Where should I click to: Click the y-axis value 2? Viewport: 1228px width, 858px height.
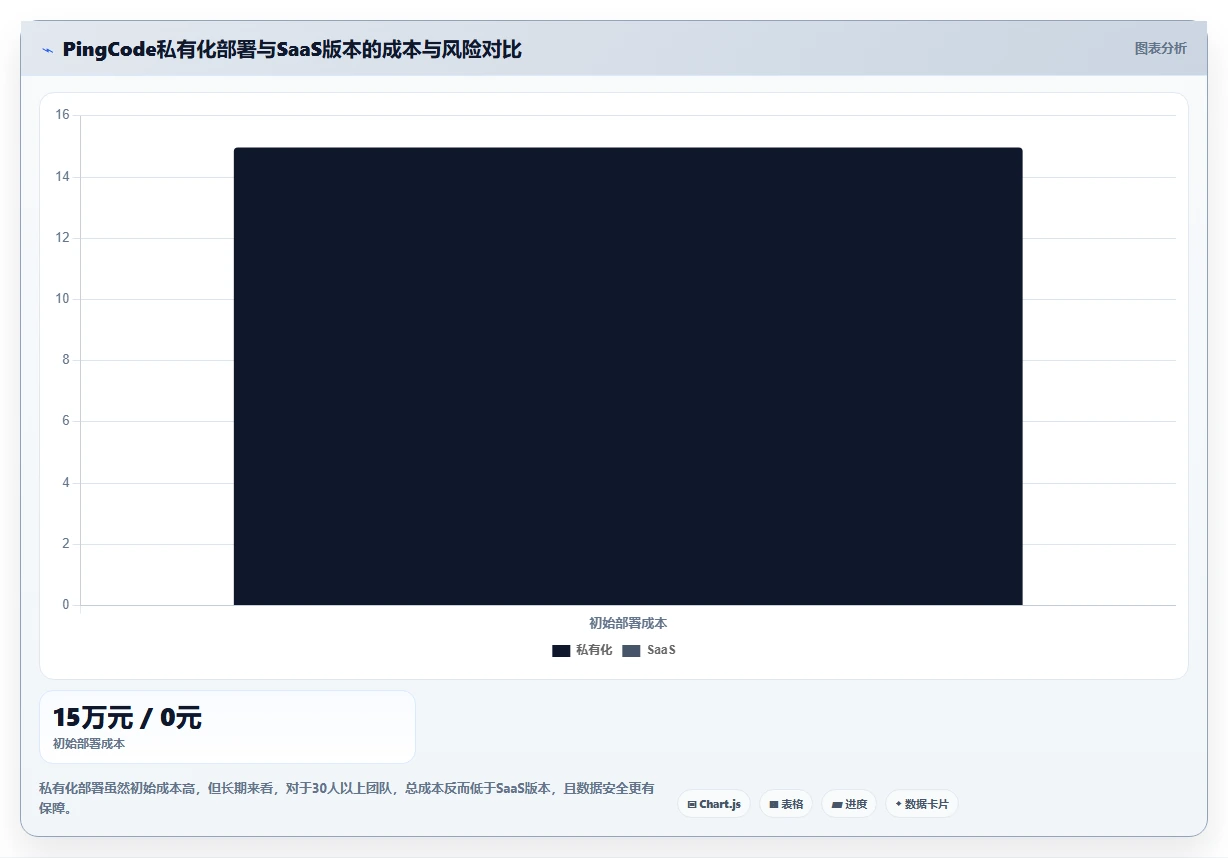pyautogui.click(x=66, y=544)
